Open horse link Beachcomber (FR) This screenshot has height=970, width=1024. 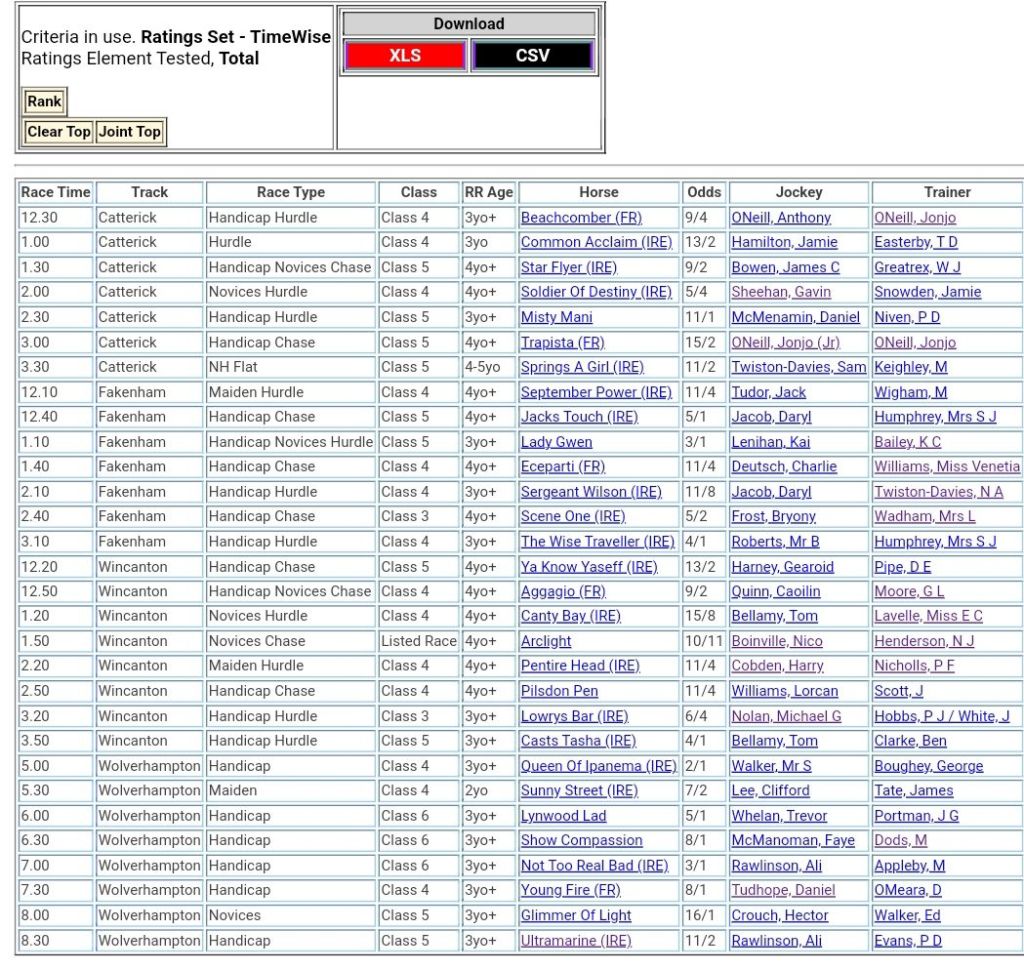coord(581,218)
